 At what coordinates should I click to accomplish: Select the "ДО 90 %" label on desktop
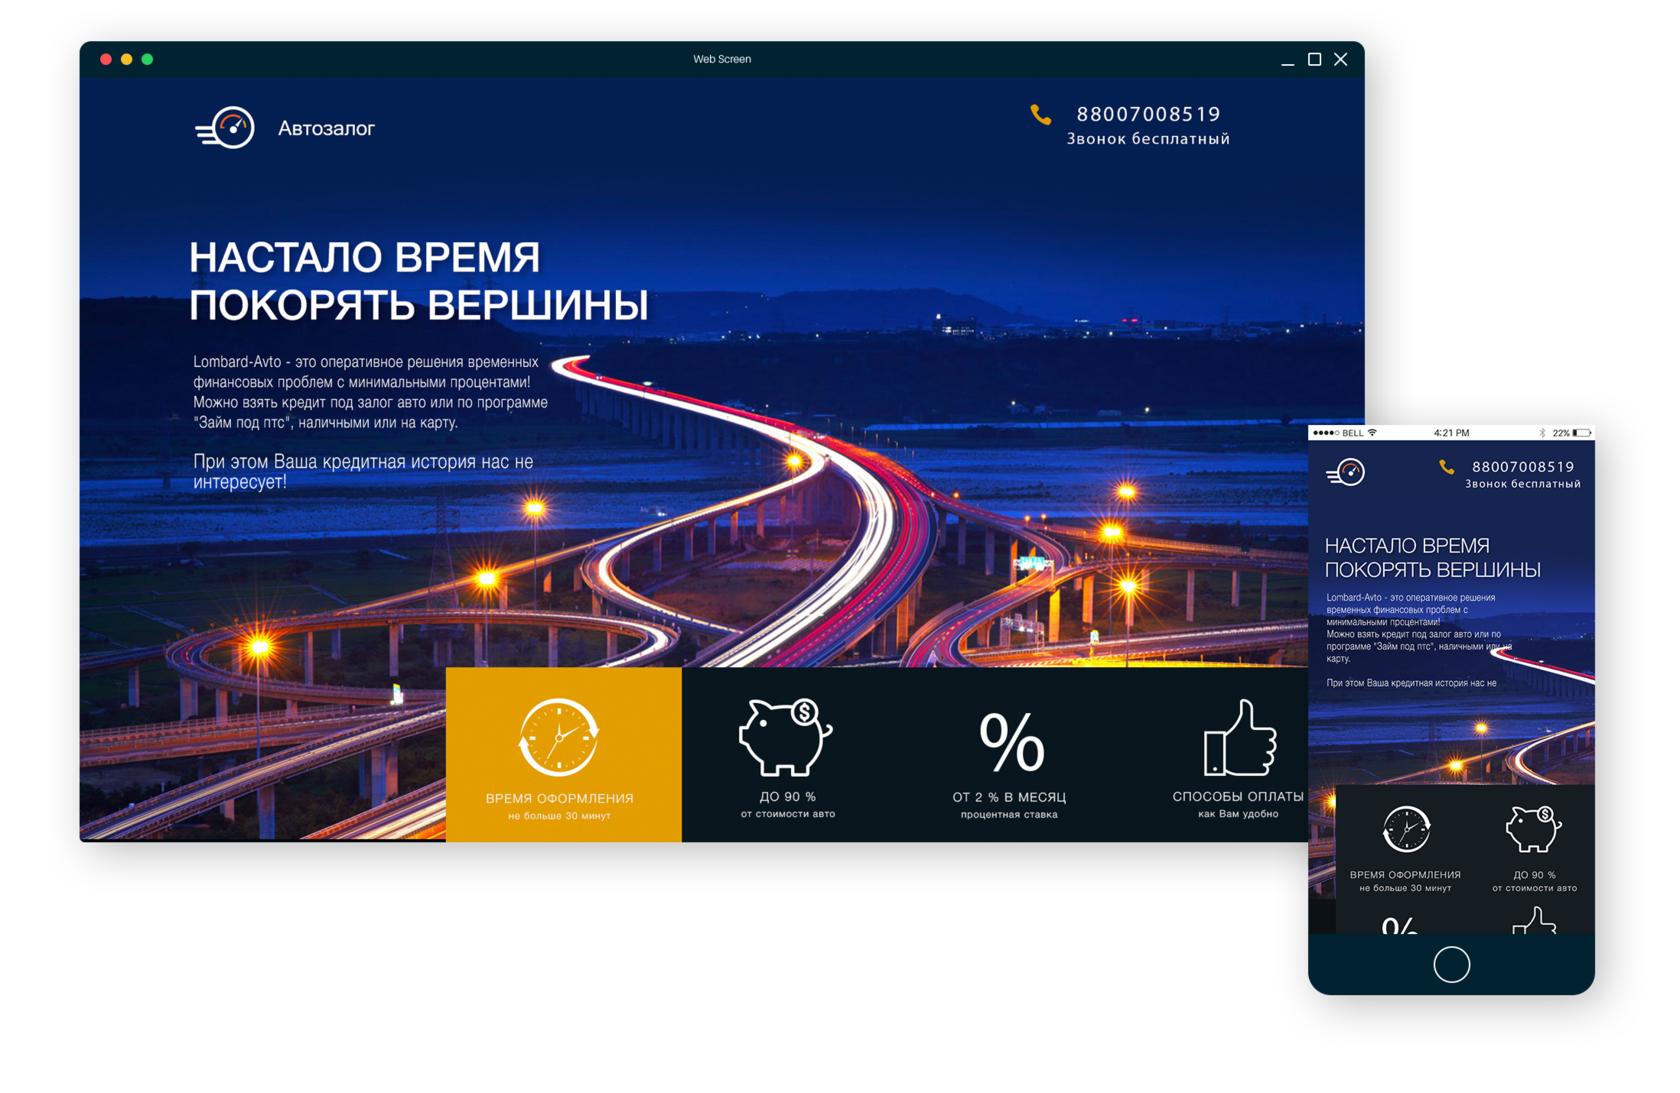pos(788,797)
